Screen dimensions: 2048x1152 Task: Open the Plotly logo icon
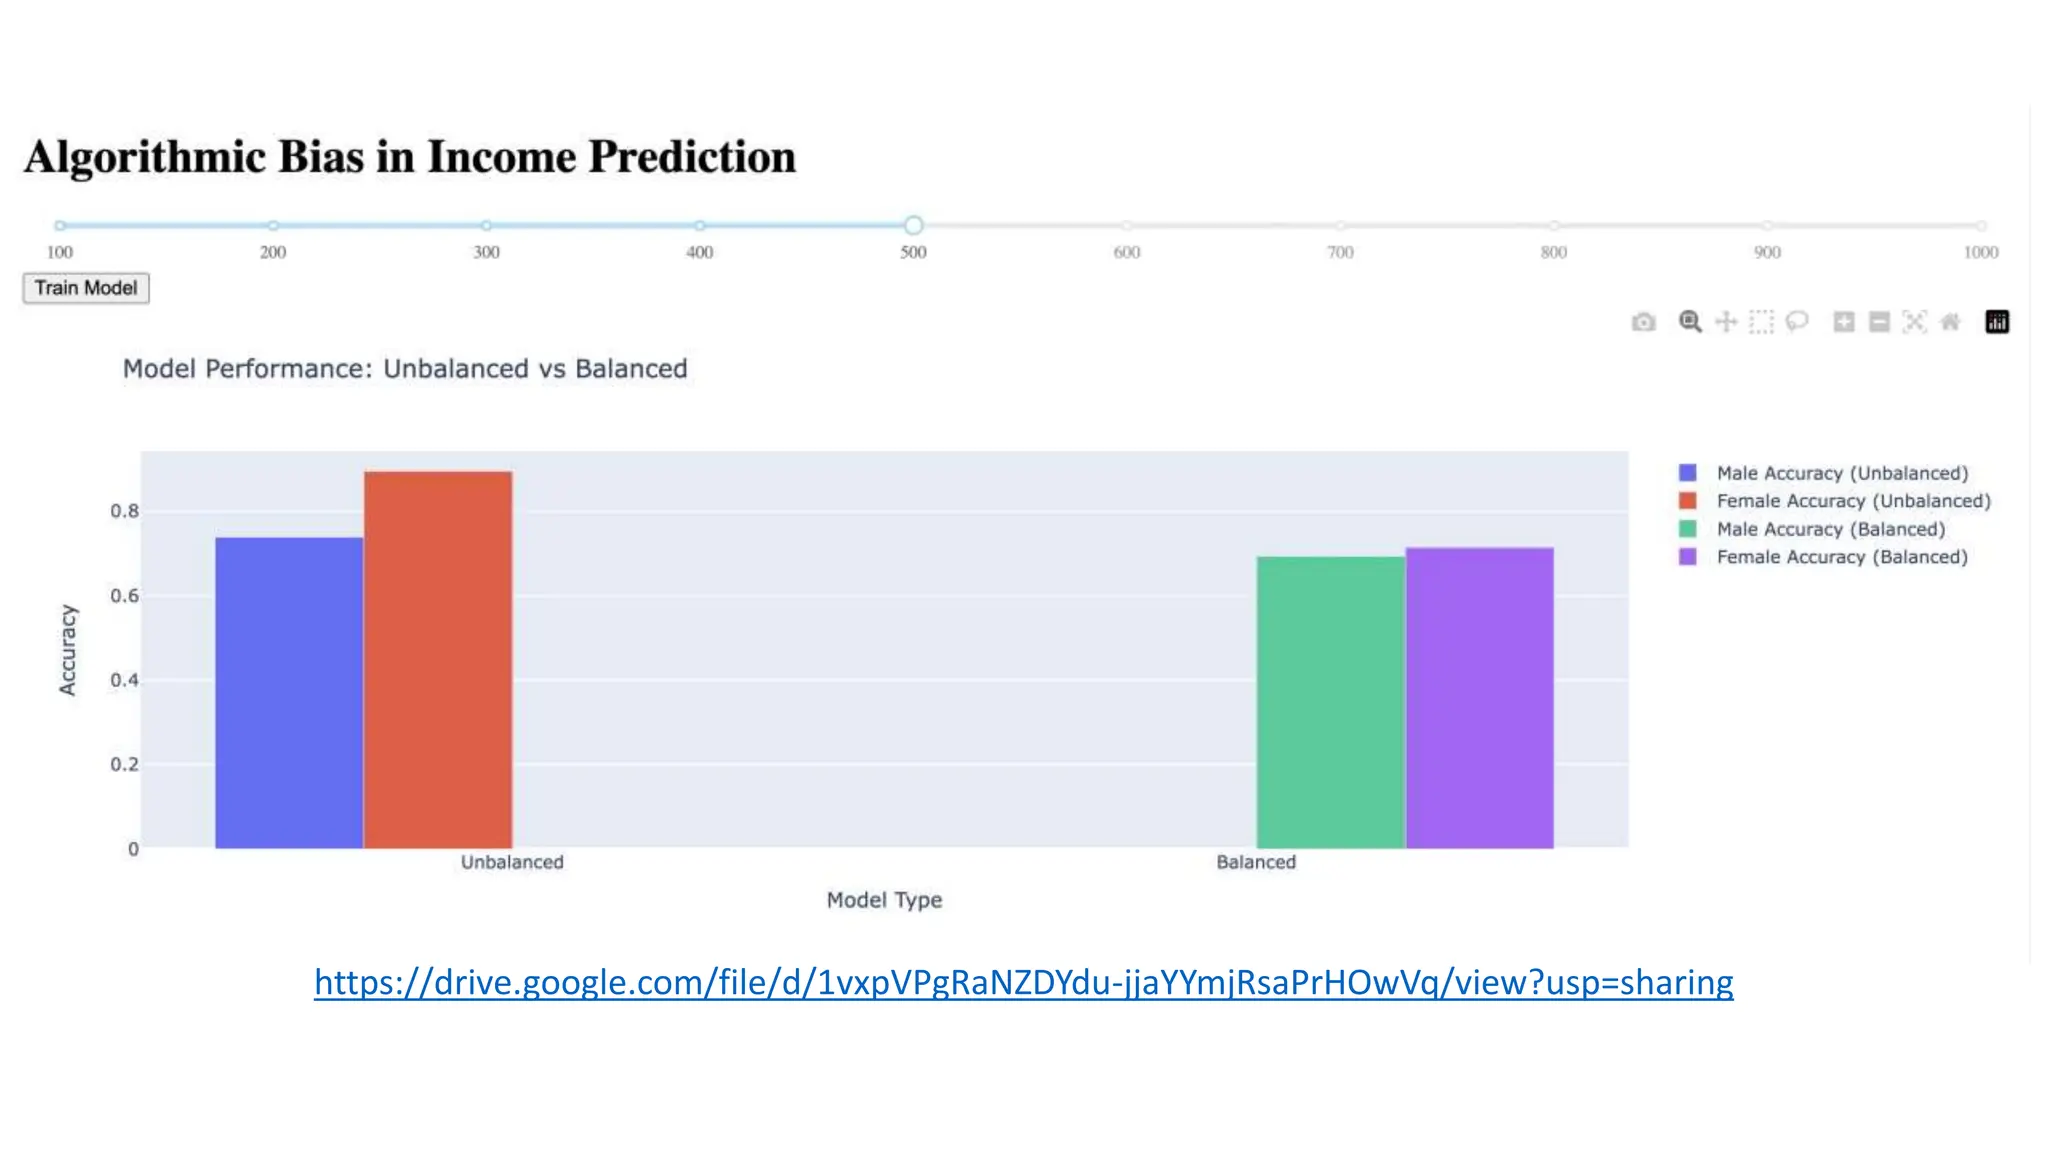click(x=1997, y=322)
